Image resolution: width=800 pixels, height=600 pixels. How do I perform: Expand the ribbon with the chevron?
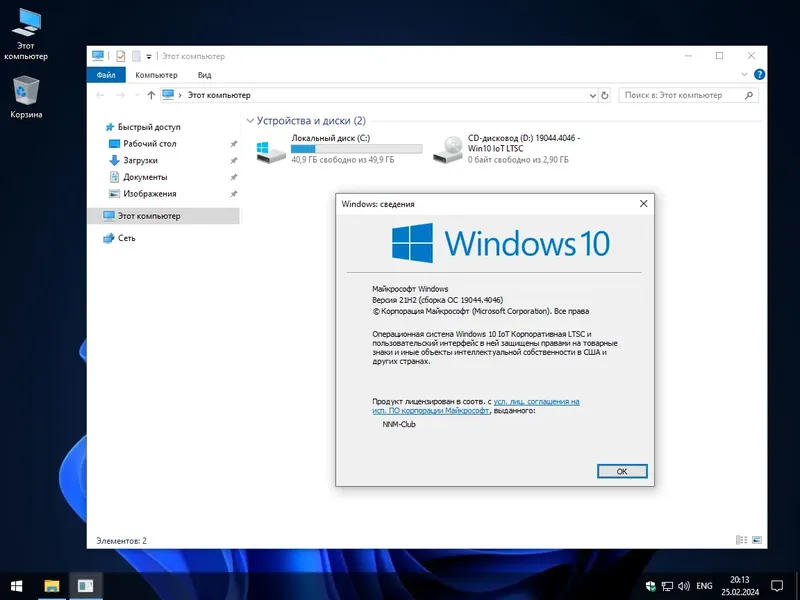744,74
